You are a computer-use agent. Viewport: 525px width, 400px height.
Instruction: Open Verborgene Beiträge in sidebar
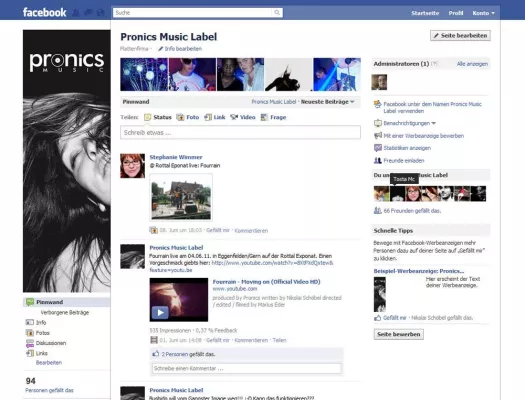(x=65, y=312)
